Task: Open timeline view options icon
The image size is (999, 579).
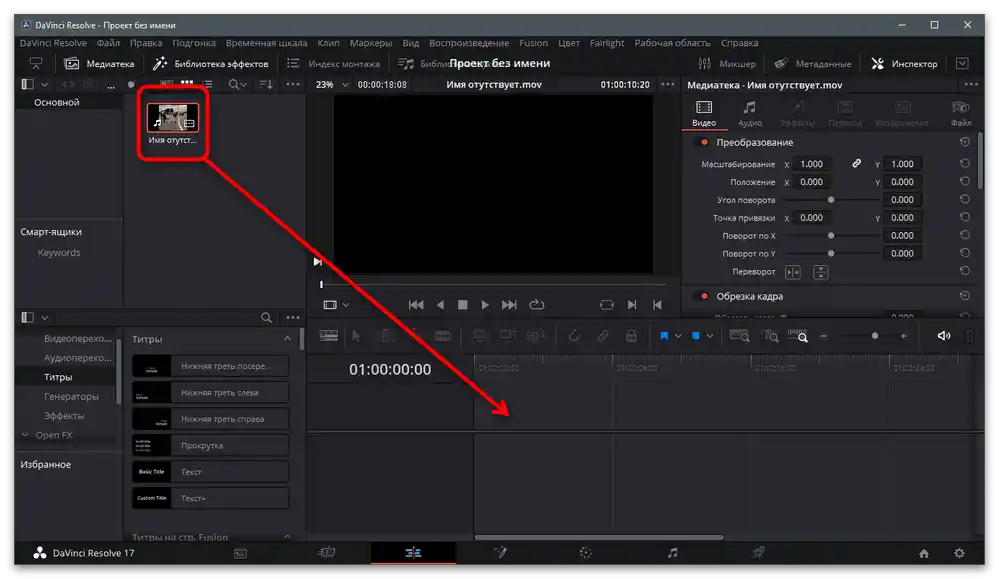Action: pyautogui.click(x=328, y=336)
